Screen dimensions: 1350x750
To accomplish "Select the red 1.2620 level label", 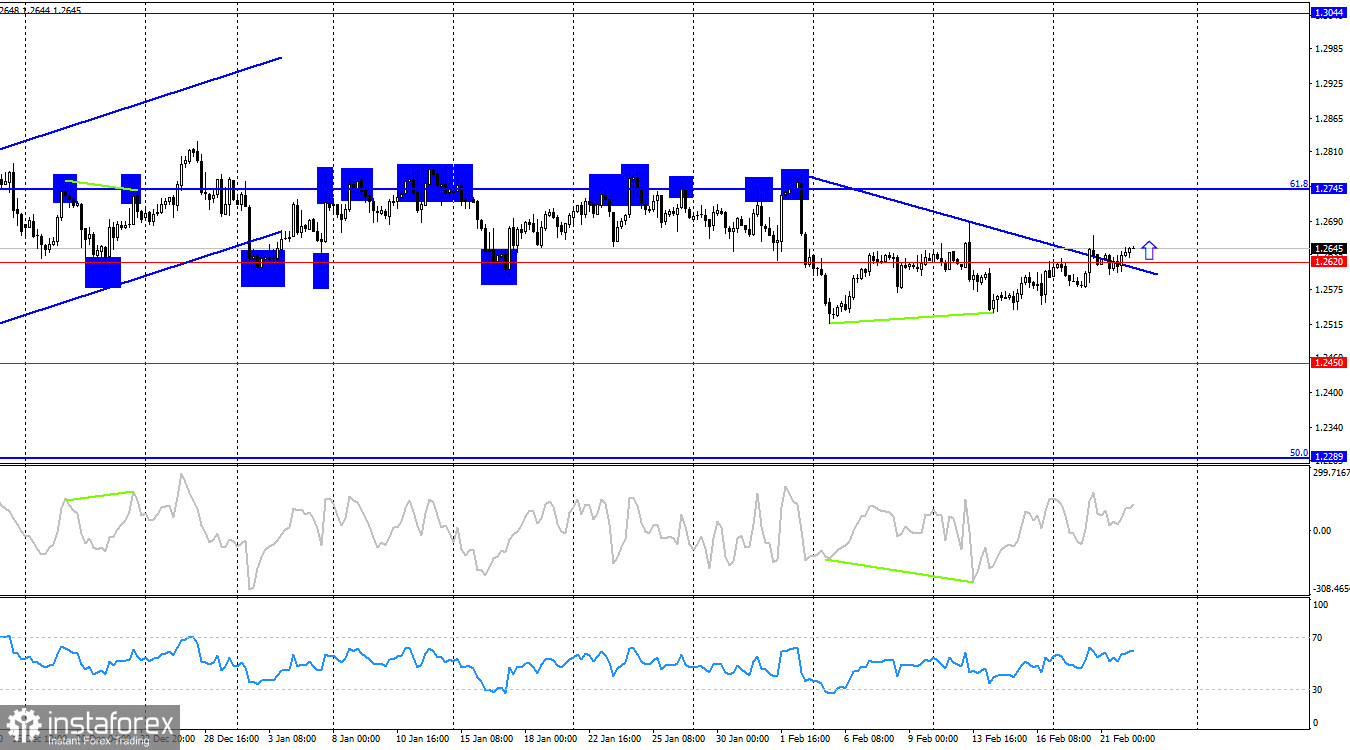I will (1328, 262).
